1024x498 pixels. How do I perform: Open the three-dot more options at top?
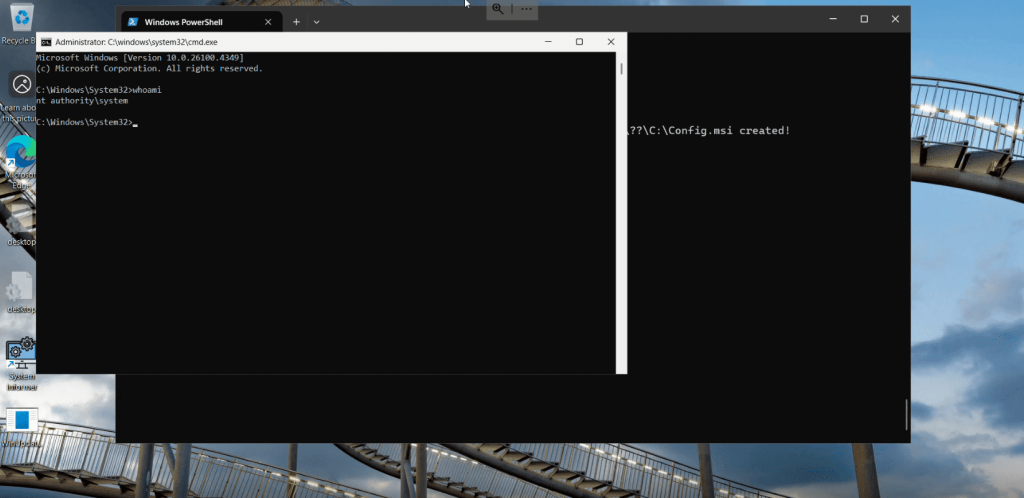(526, 8)
